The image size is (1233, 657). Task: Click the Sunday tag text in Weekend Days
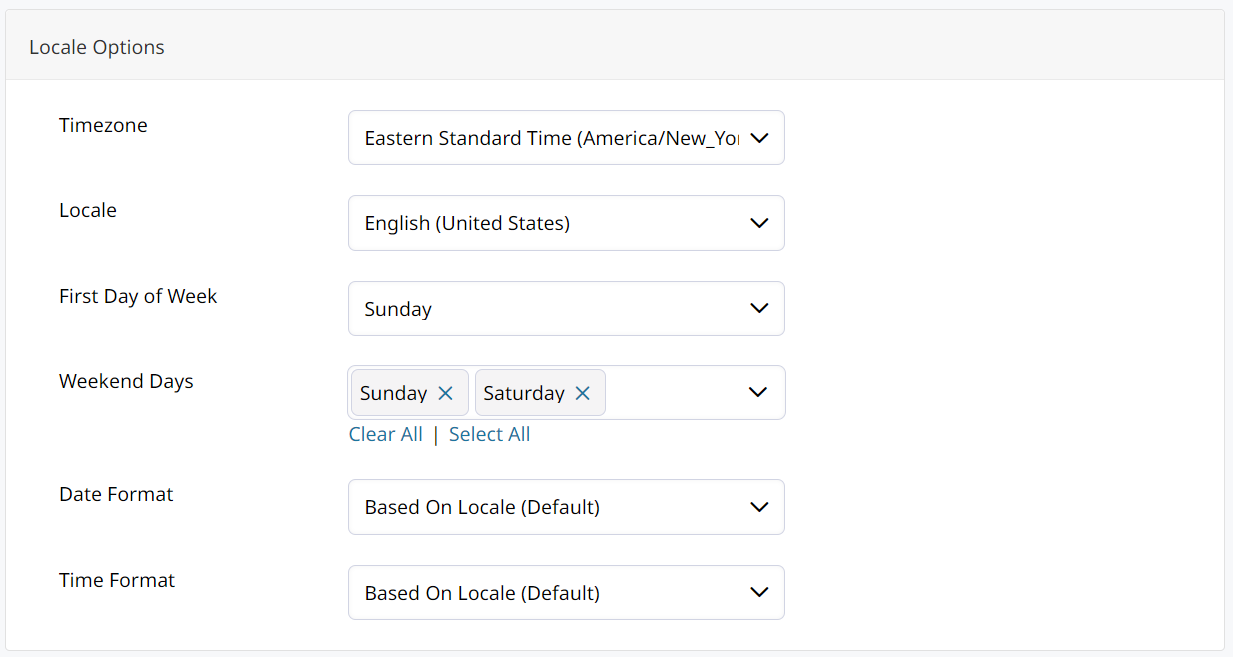point(393,394)
